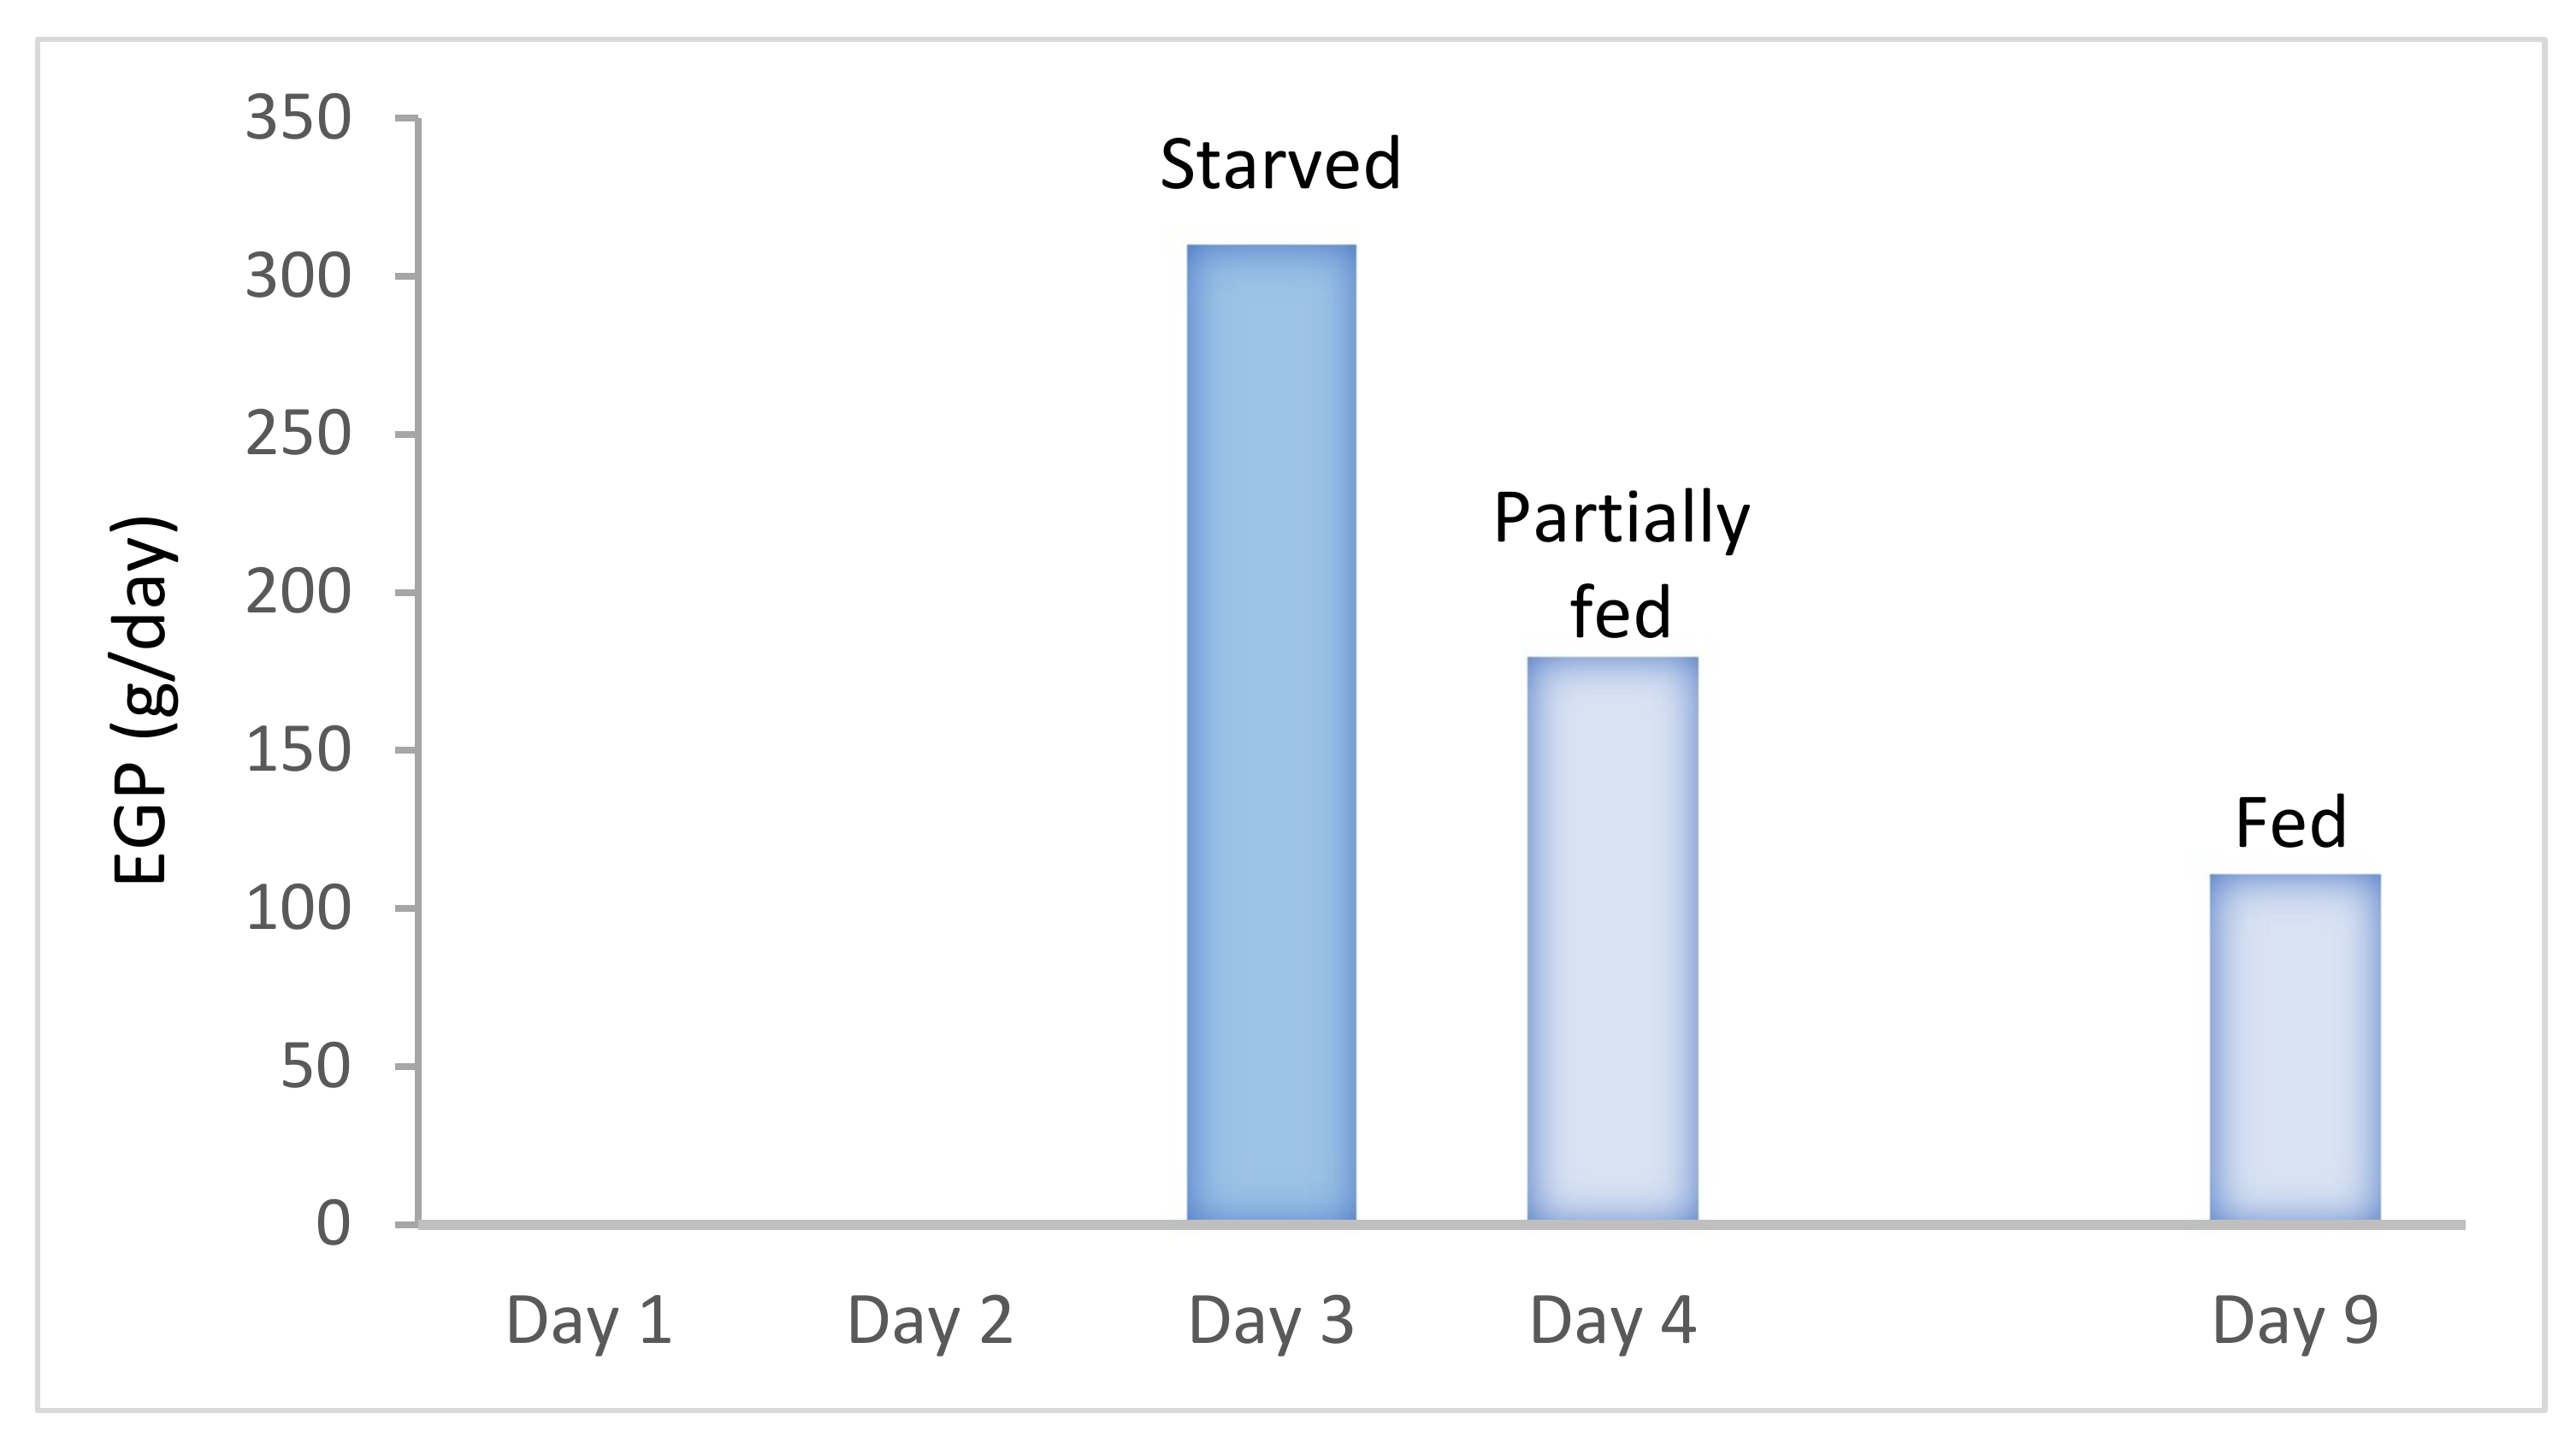The width and height of the screenshot is (2576, 1437).
Task: Select the 200 y-axis tick label
Action: [298, 592]
